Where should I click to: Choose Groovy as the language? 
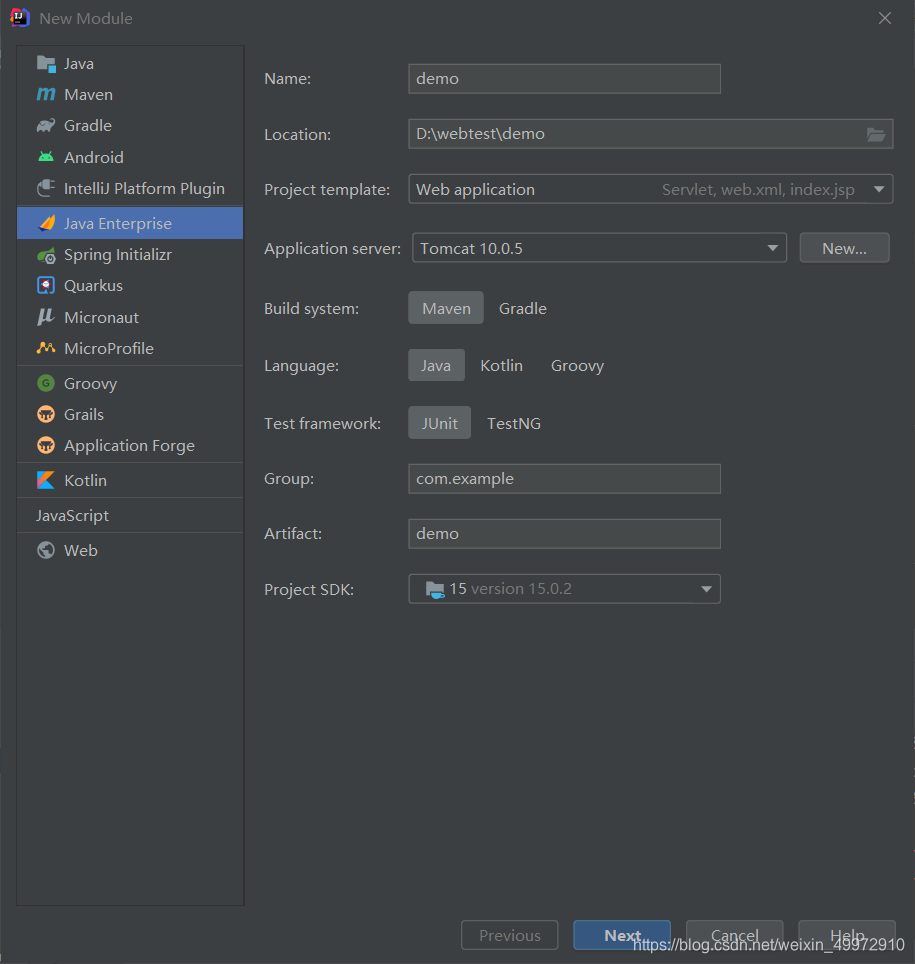[577, 365]
